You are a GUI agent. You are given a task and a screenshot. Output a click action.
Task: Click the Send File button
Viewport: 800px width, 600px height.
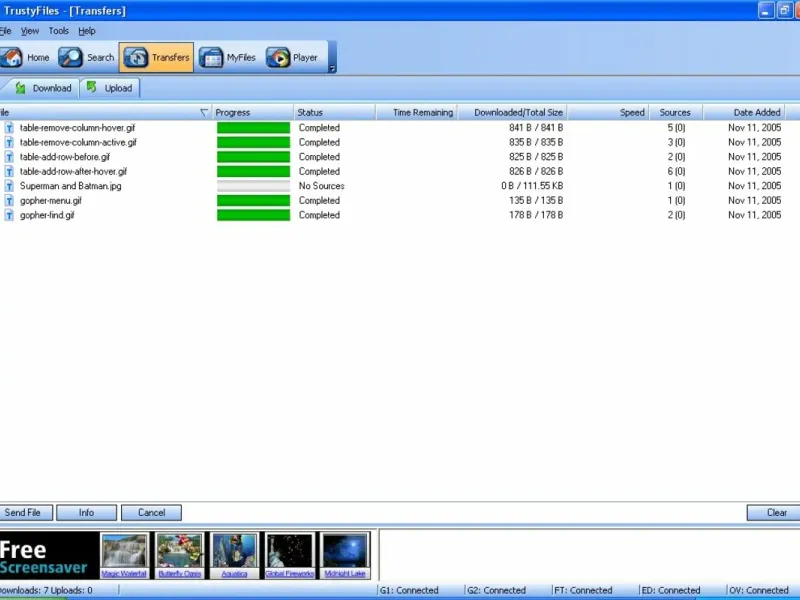click(x=24, y=513)
